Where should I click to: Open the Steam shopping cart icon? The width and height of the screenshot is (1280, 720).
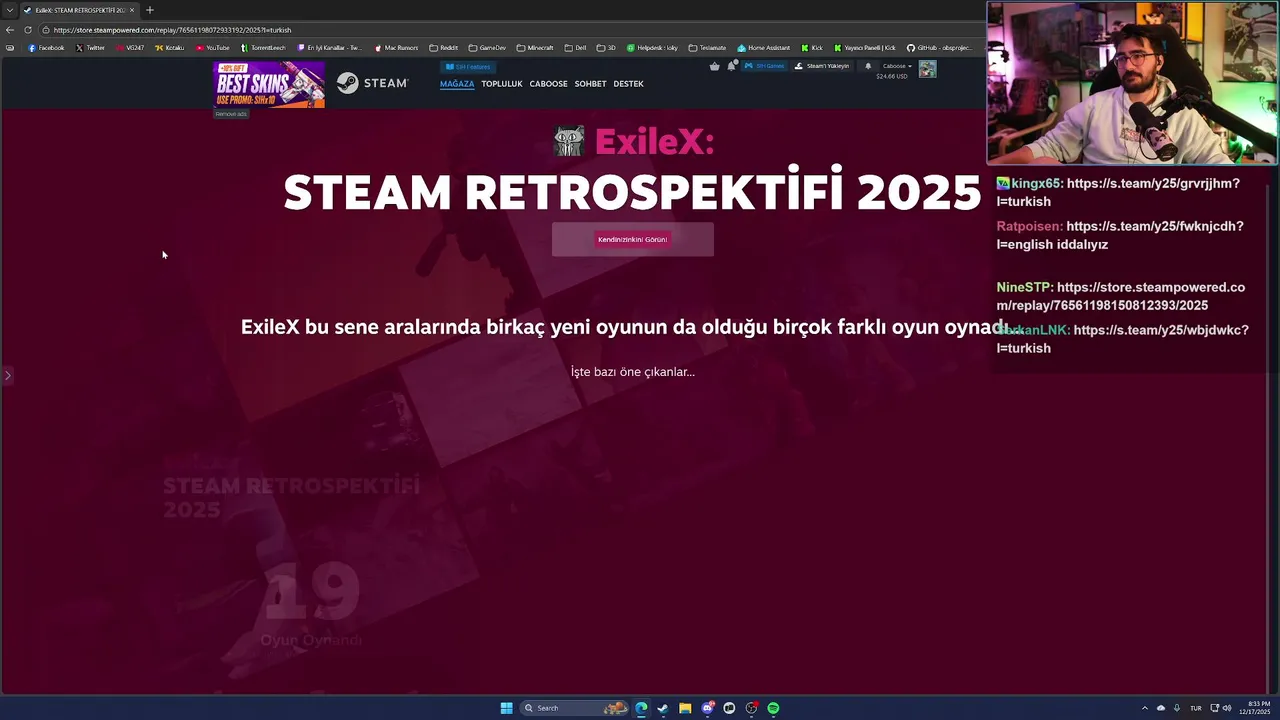tap(714, 66)
